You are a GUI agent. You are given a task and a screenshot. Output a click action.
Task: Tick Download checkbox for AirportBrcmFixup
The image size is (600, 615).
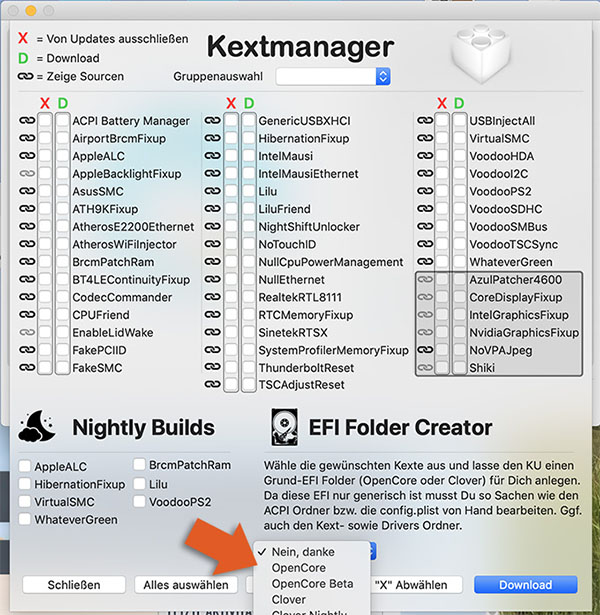[x=63, y=138]
